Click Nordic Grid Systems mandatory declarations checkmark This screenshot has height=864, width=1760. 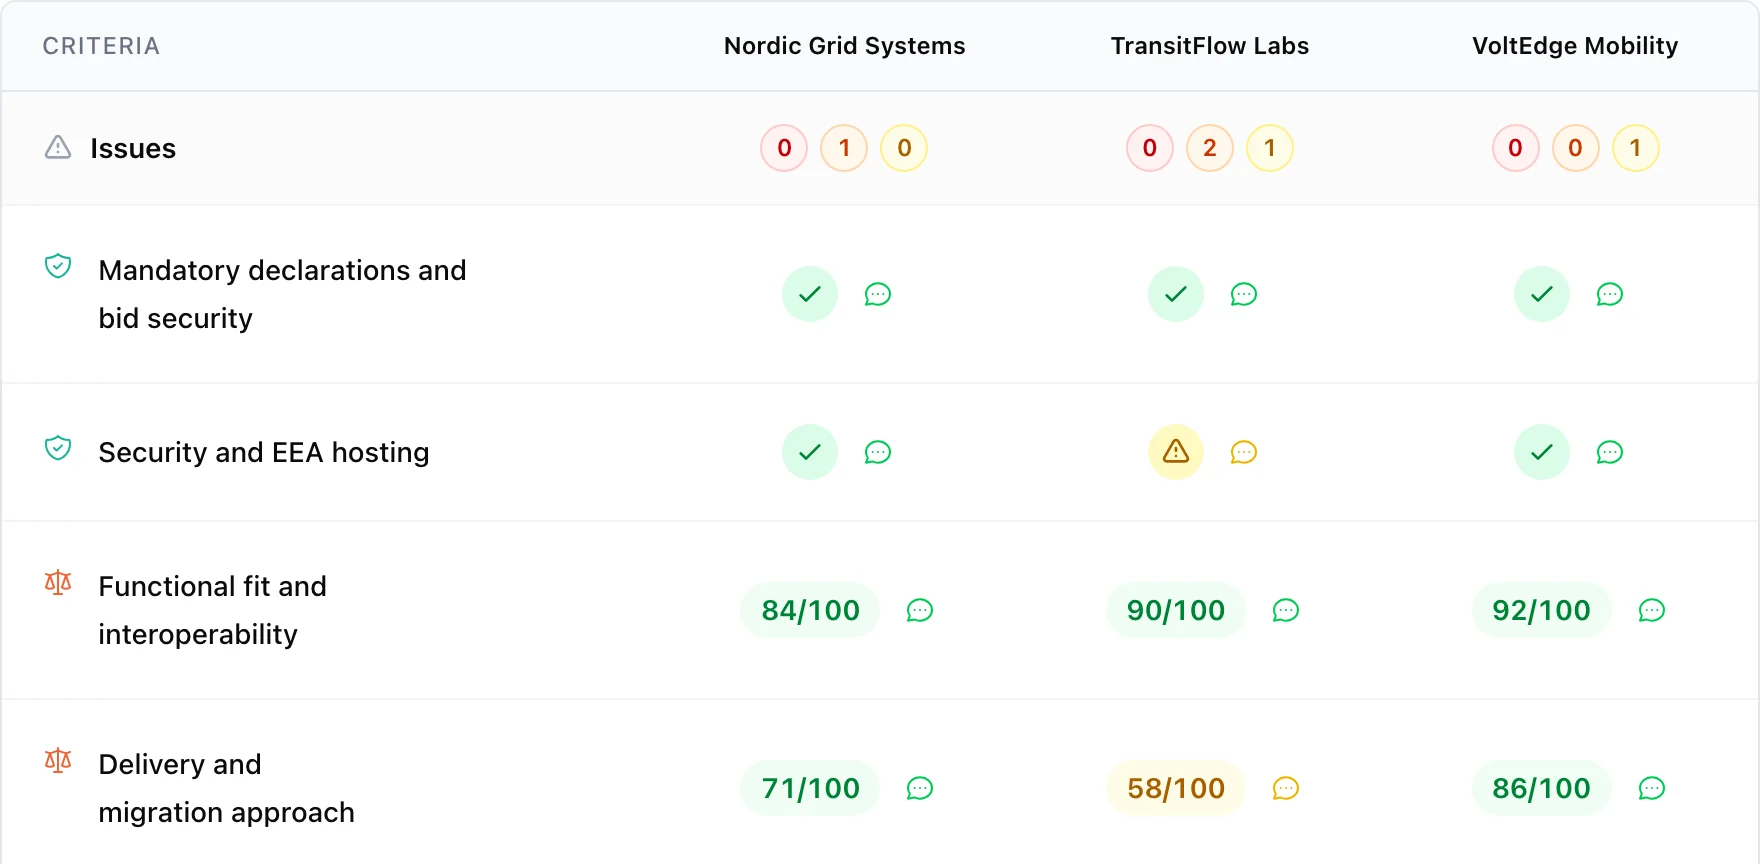[x=810, y=294]
